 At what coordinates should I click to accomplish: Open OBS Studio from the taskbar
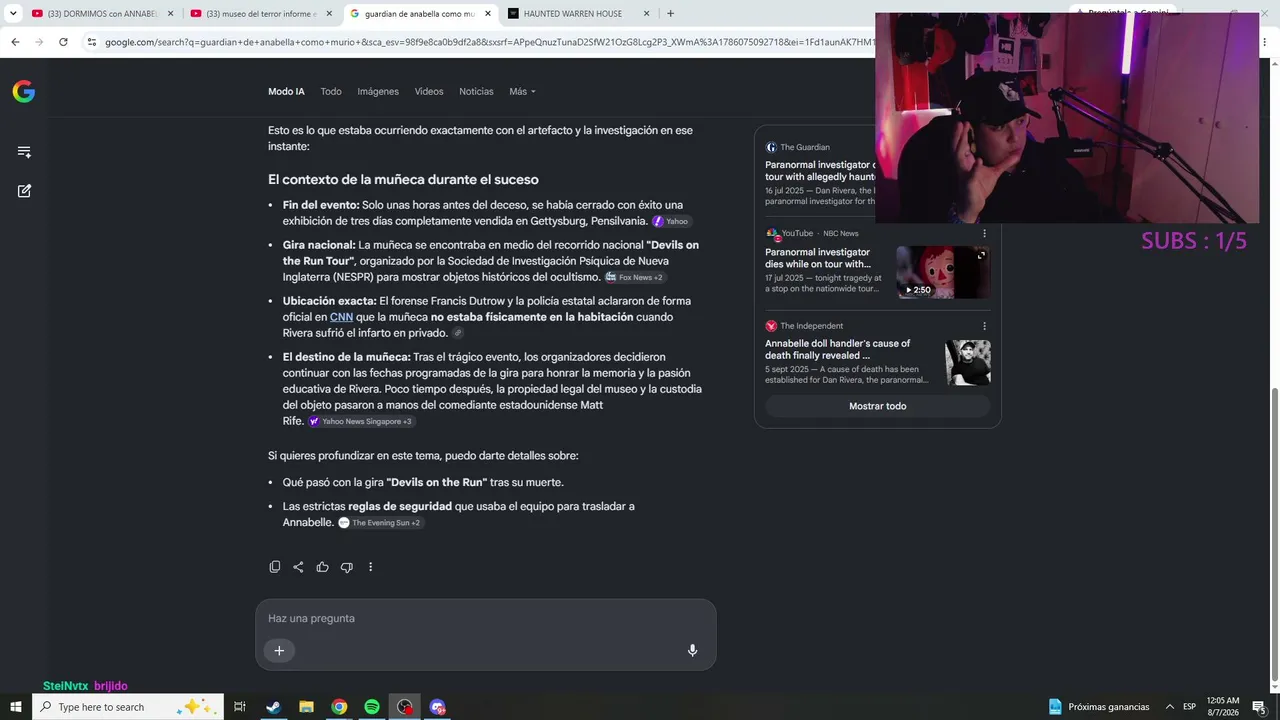[x=404, y=707]
